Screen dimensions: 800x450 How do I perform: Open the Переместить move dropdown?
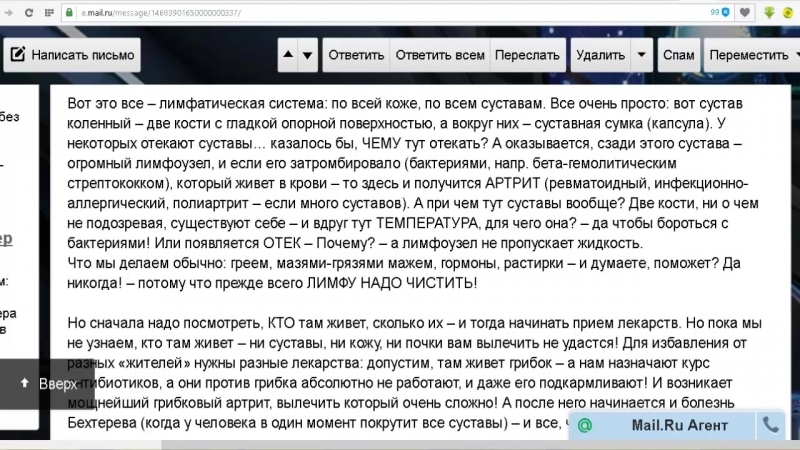tap(752, 55)
